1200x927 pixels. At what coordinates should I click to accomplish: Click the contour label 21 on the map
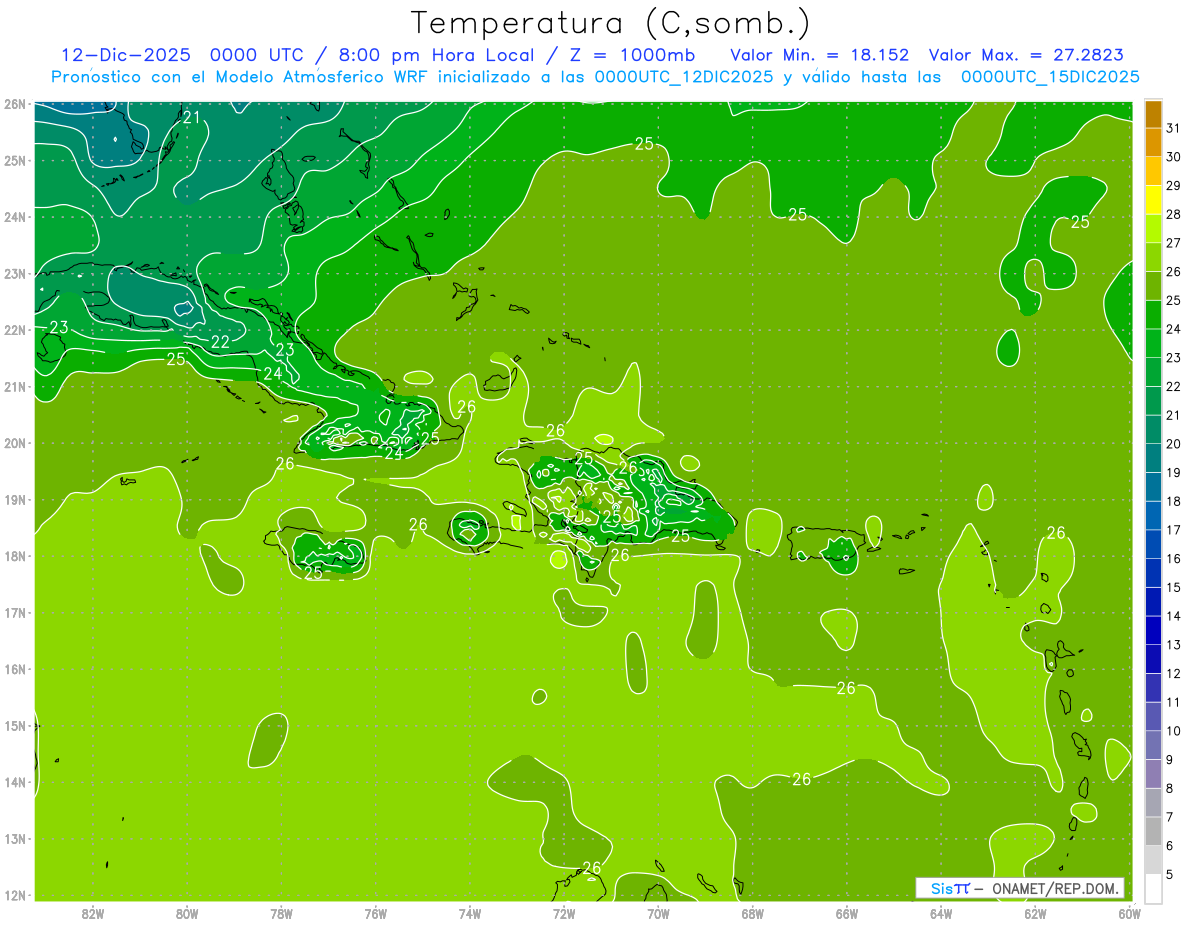[191, 118]
